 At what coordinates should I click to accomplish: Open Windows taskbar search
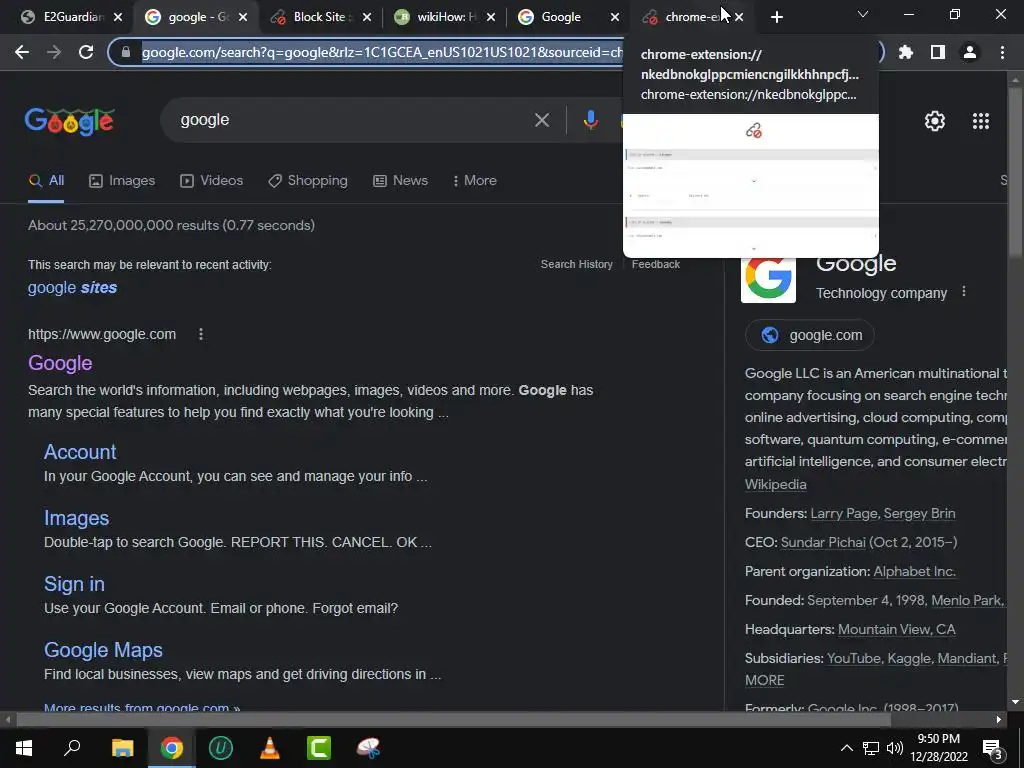point(72,748)
